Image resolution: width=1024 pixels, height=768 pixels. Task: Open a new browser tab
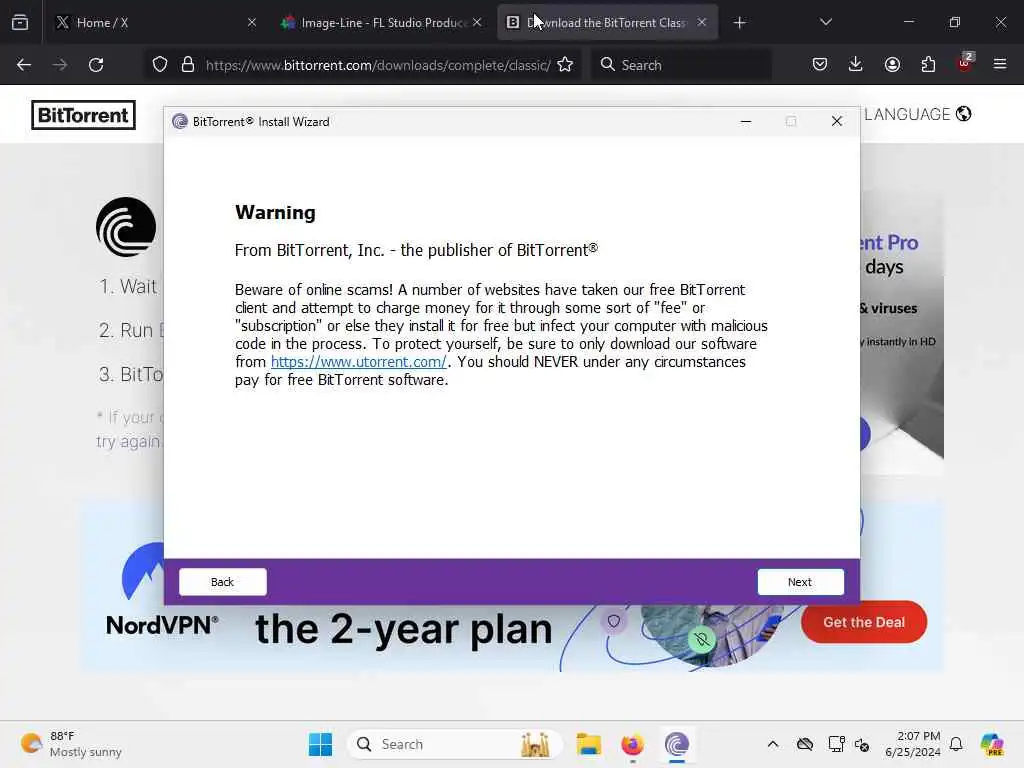click(739, 23)
